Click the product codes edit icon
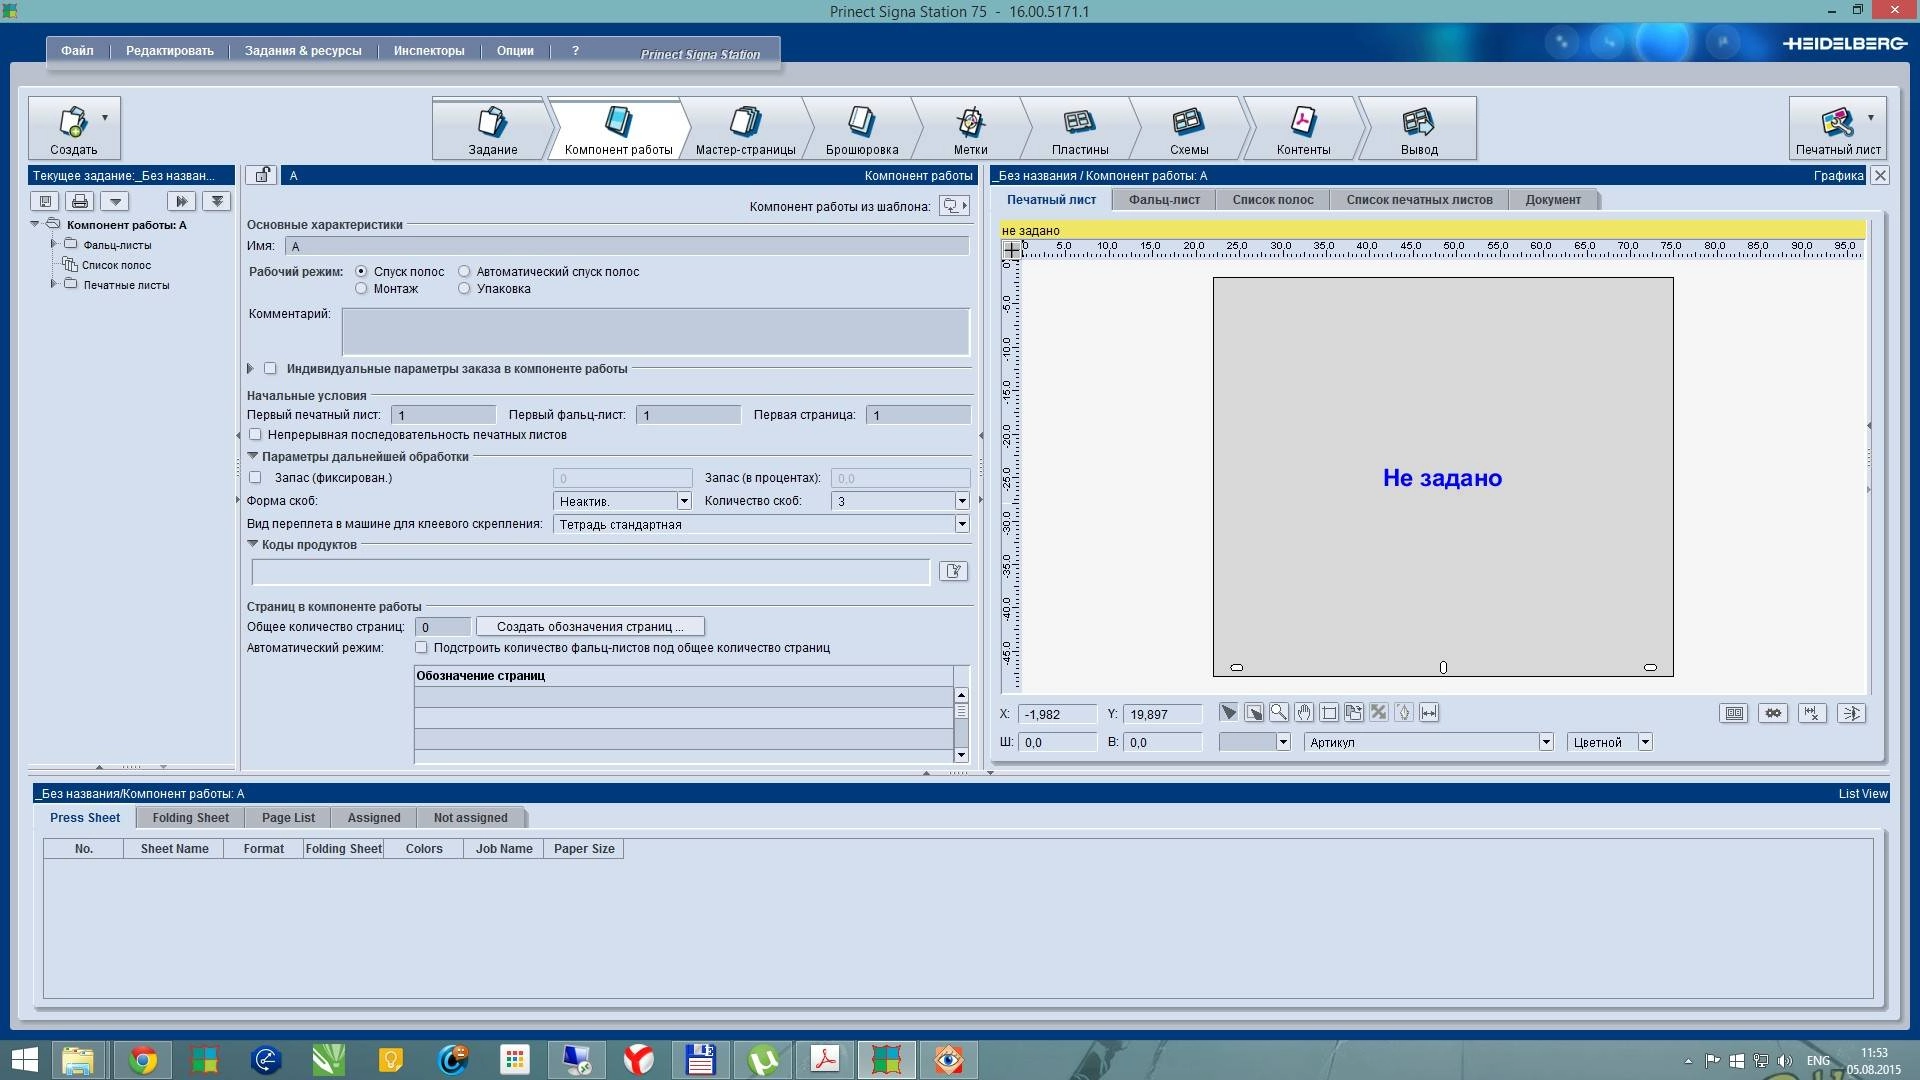Viewport: 1920px width, 1080px height. [953, 571]
